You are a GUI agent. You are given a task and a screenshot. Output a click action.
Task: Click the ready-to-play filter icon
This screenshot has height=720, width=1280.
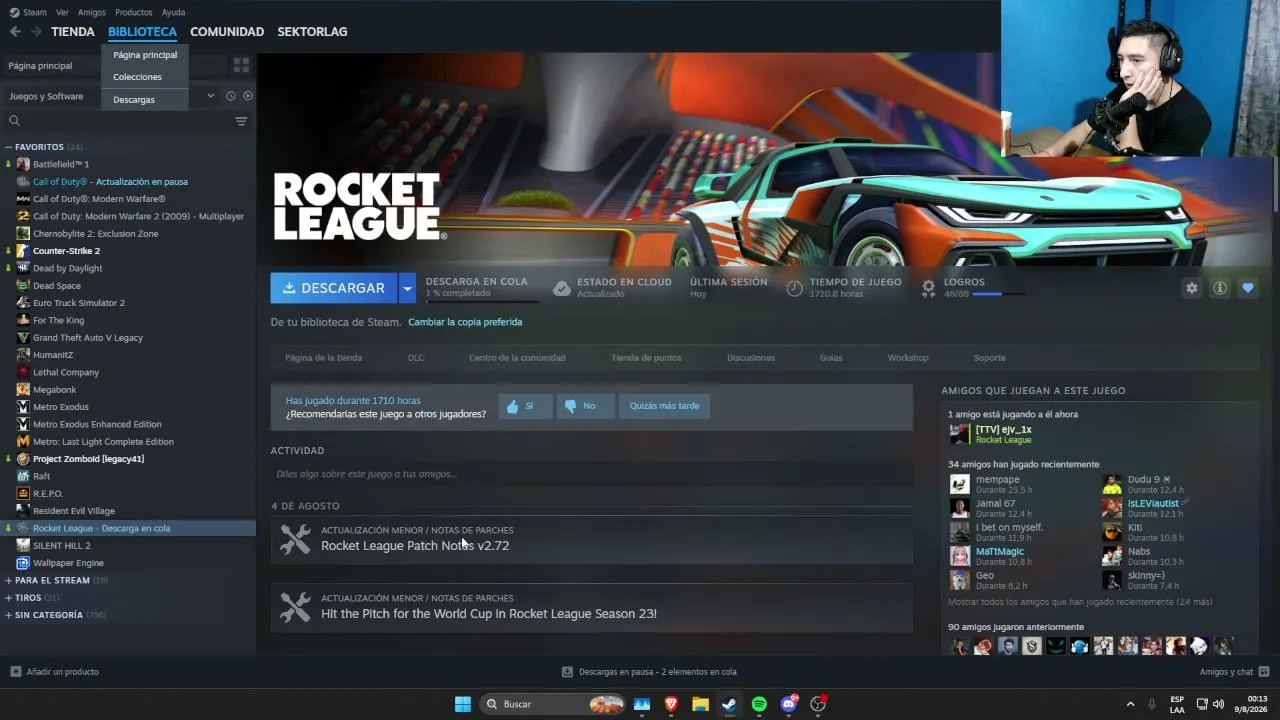(248, 96)
